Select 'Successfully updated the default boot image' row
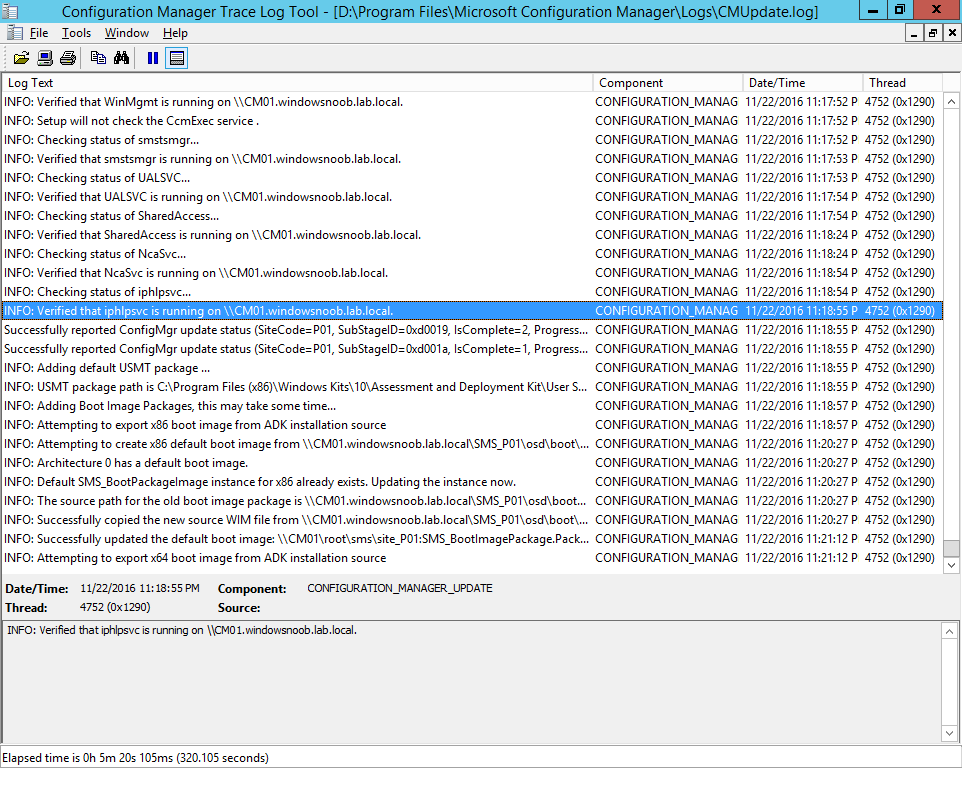The image size is (962, 799). 472,539
